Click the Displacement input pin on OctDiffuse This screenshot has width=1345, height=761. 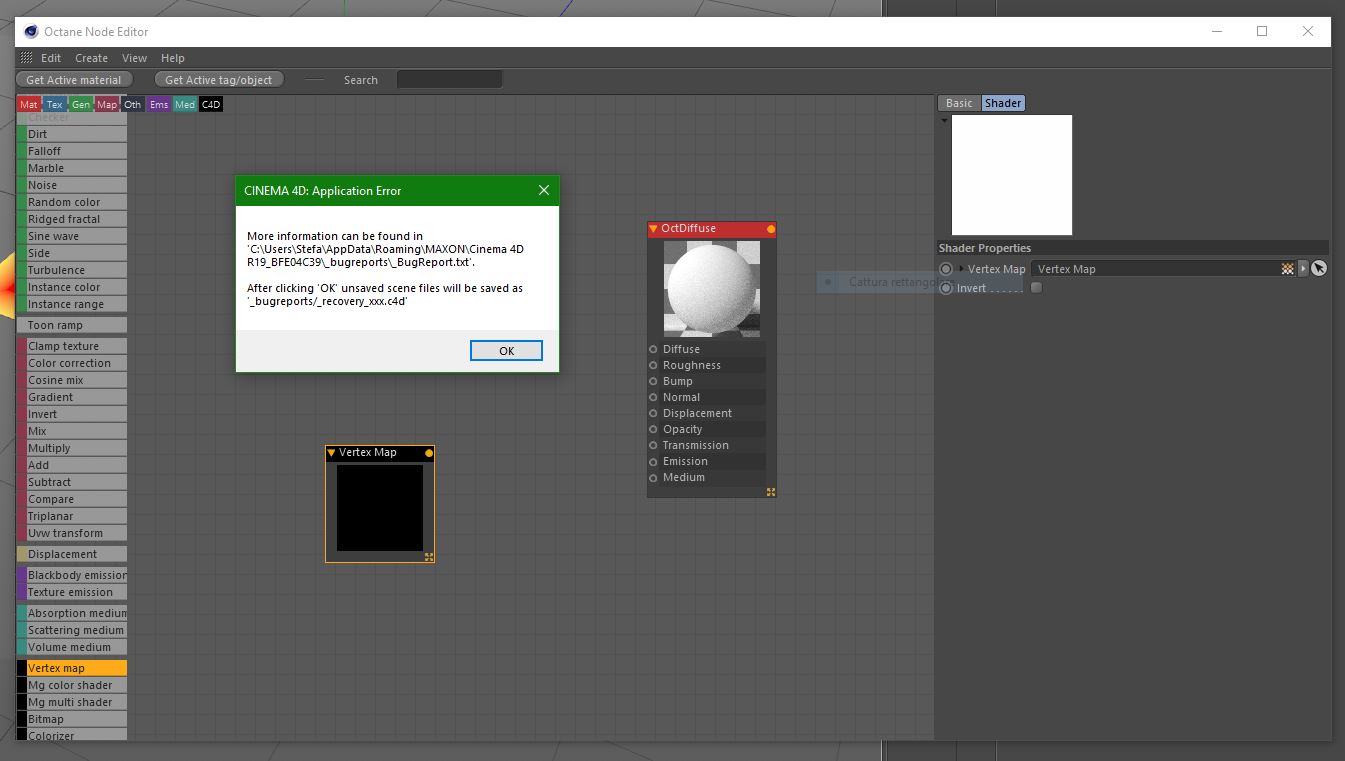tap(654, 413)
